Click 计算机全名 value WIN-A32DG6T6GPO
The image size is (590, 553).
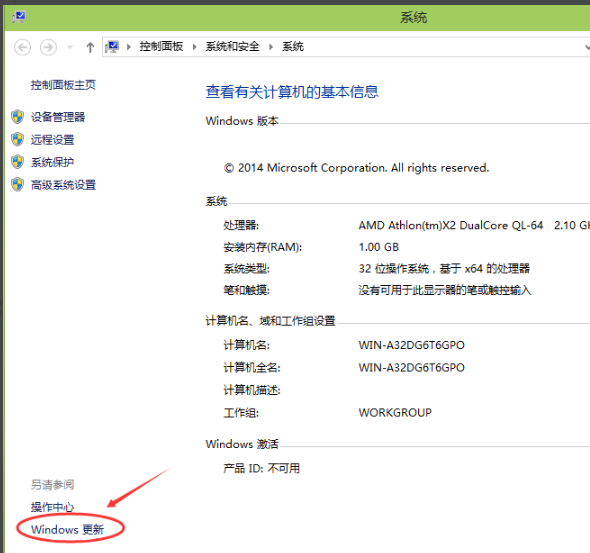point(412,368)
